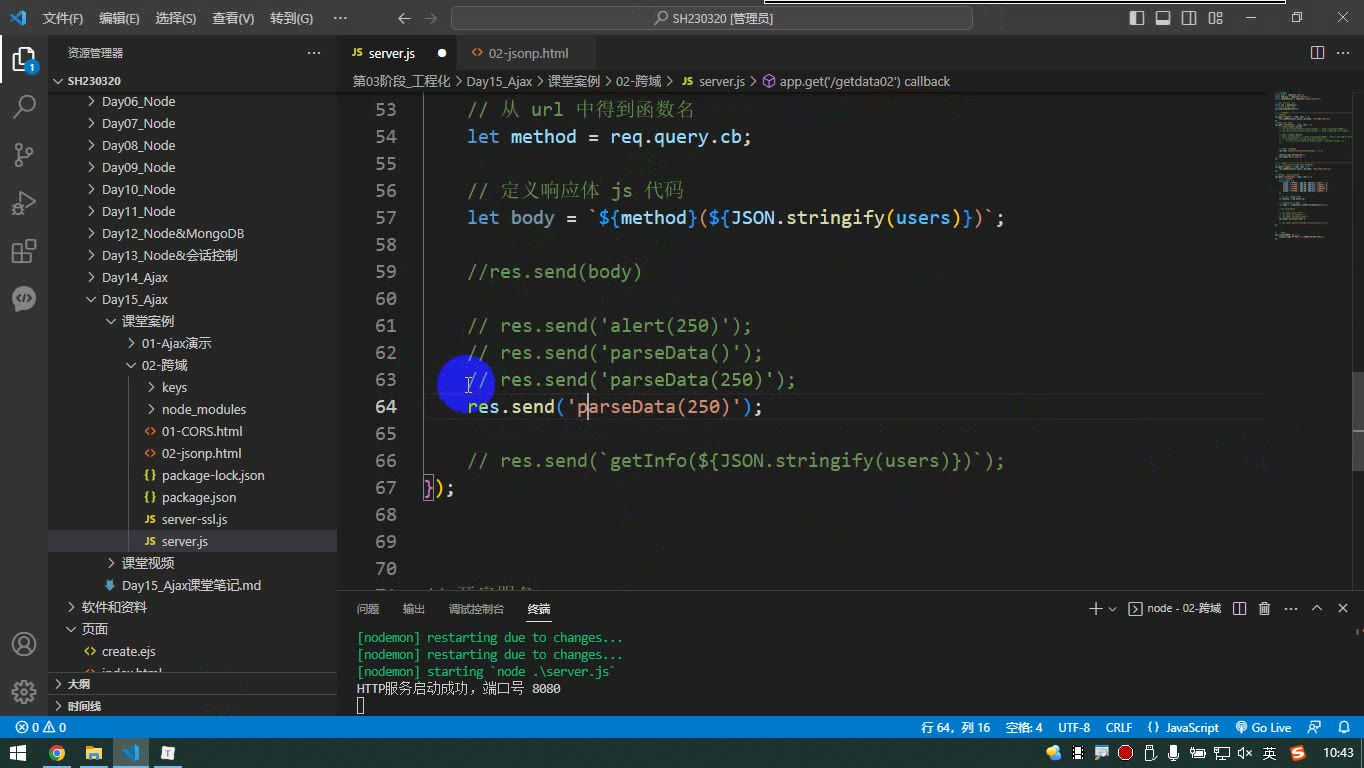
Task: Open the command center search box
Action: click(712, 18)
